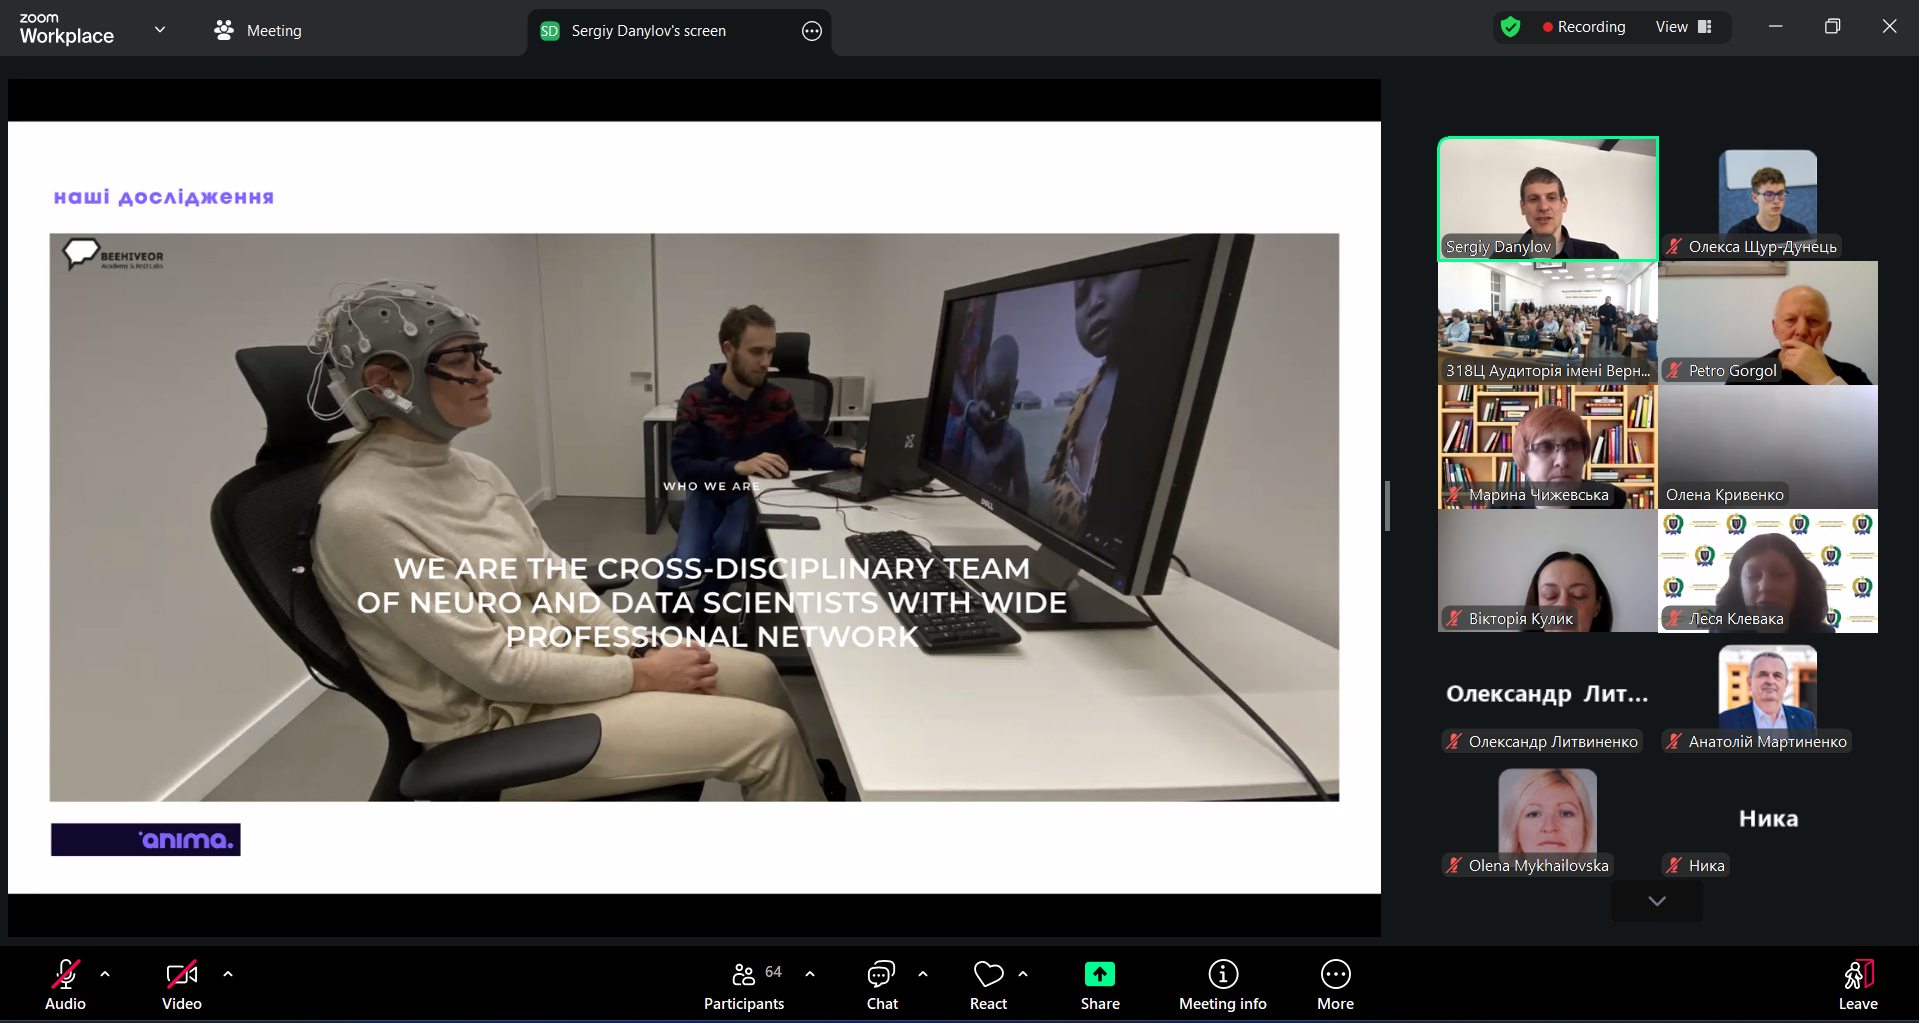Open the View layout menu
Screen dimensions: 1919x1023
click(1683, 27)
